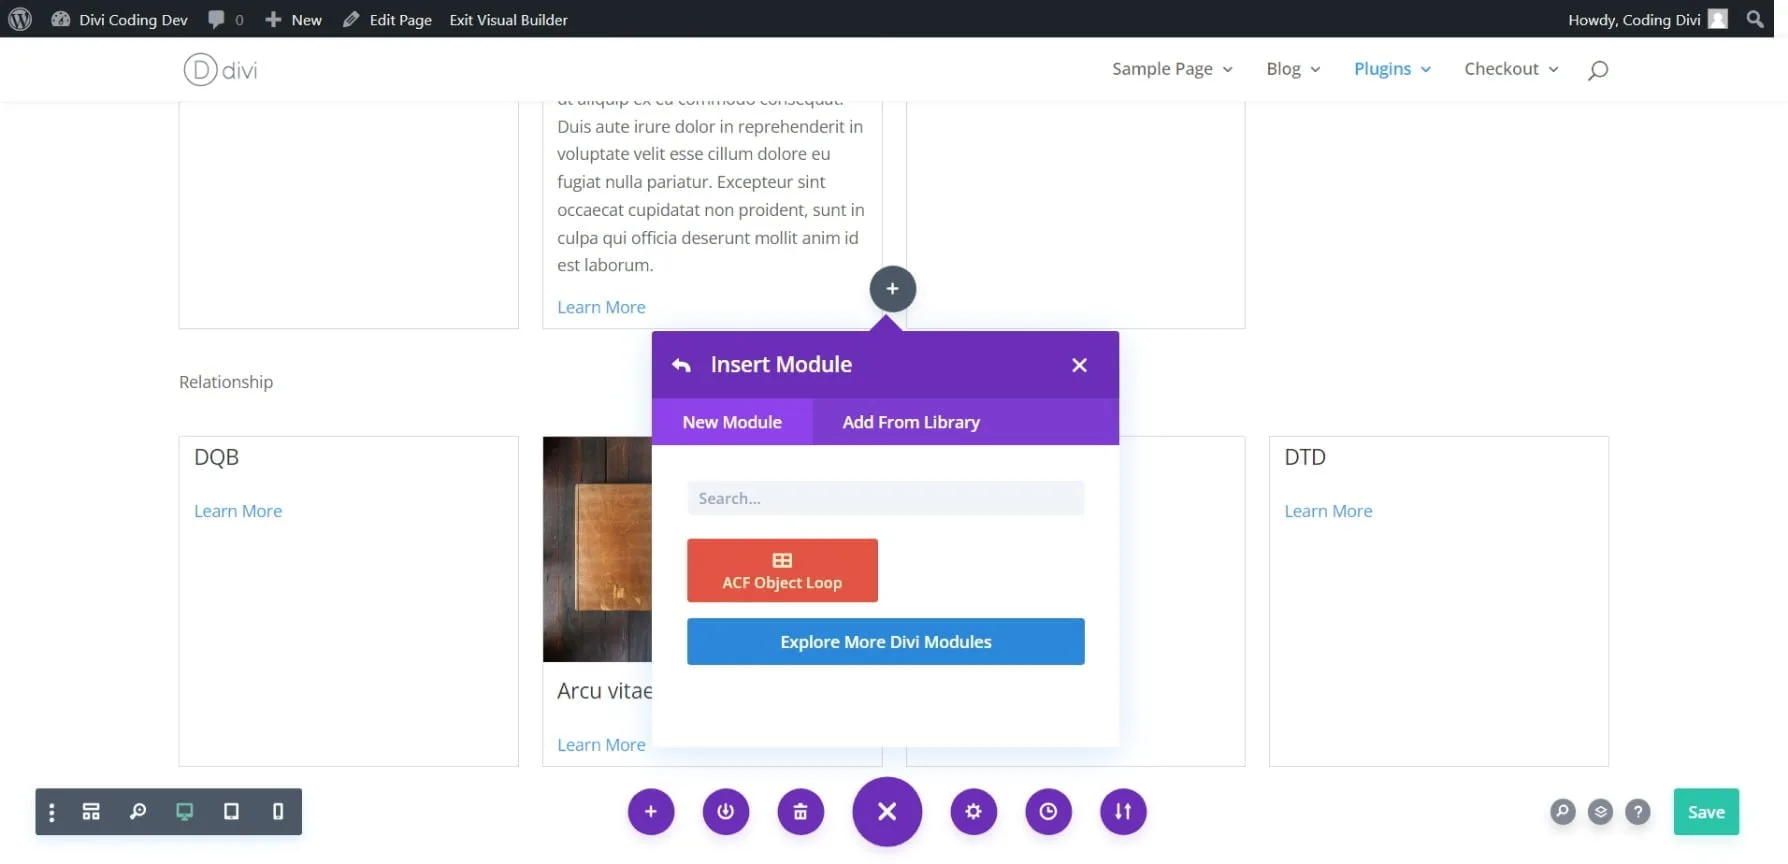Screen dimensions: 1788x864
Task: Click the purple trash clear layout button
Action: 800,811
